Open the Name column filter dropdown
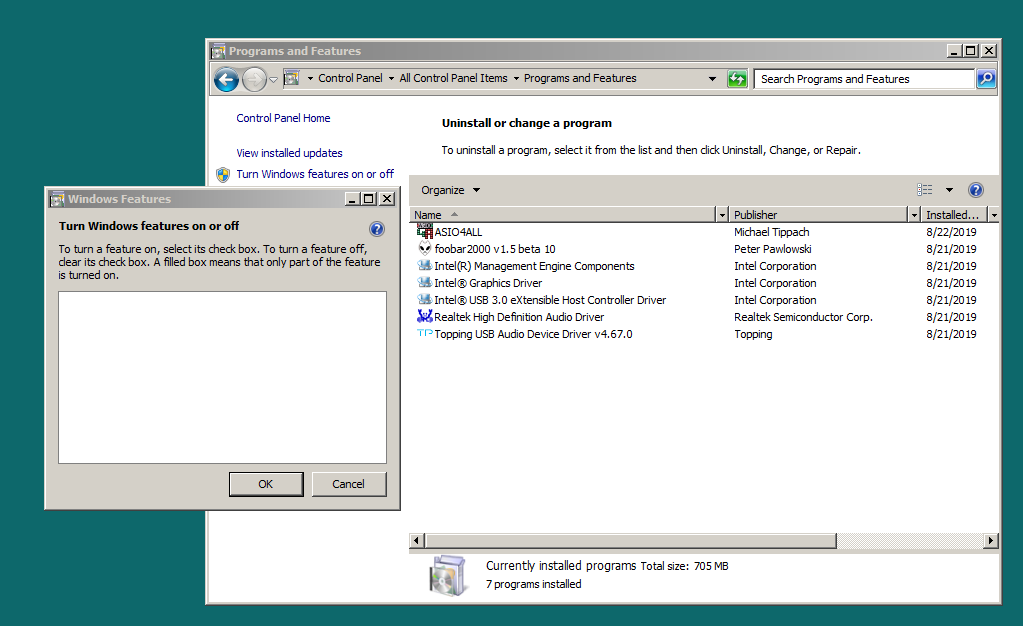 722,215
